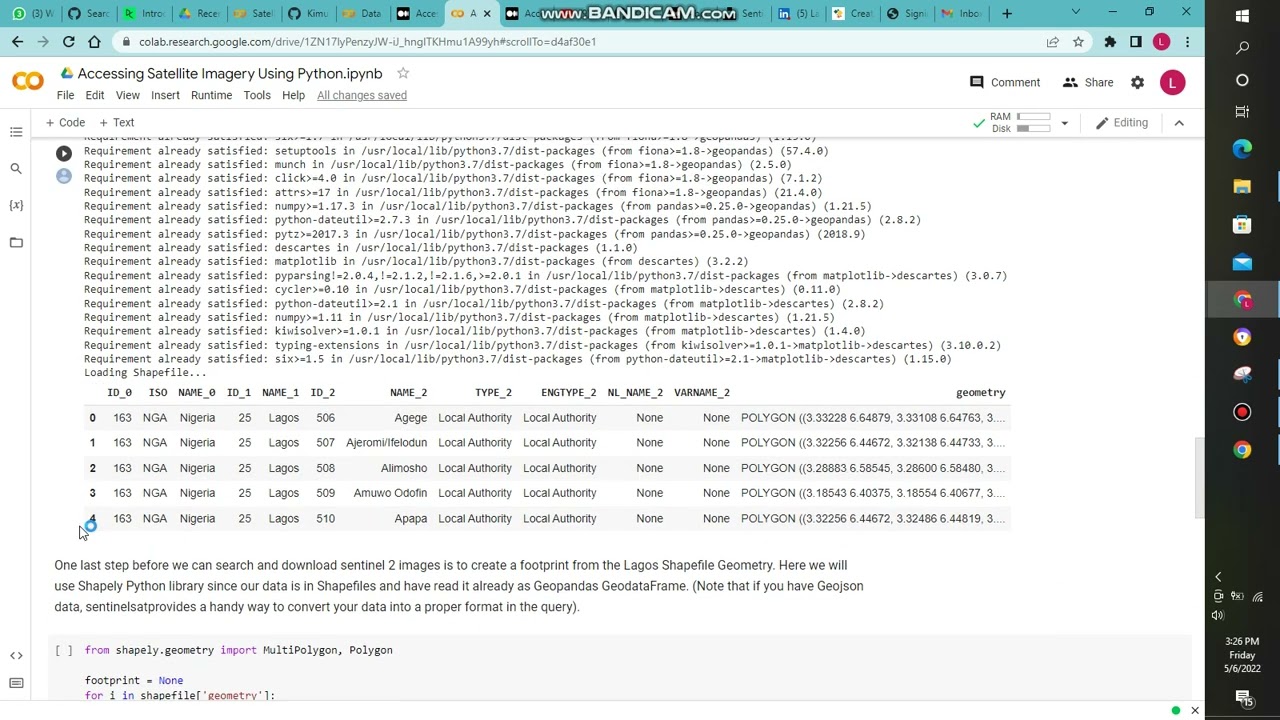Image resolution: width=1280 pixels, height=720 pixels.
Task: Open the Chrome extensions puzzle icon
Action: point(1110,42)
